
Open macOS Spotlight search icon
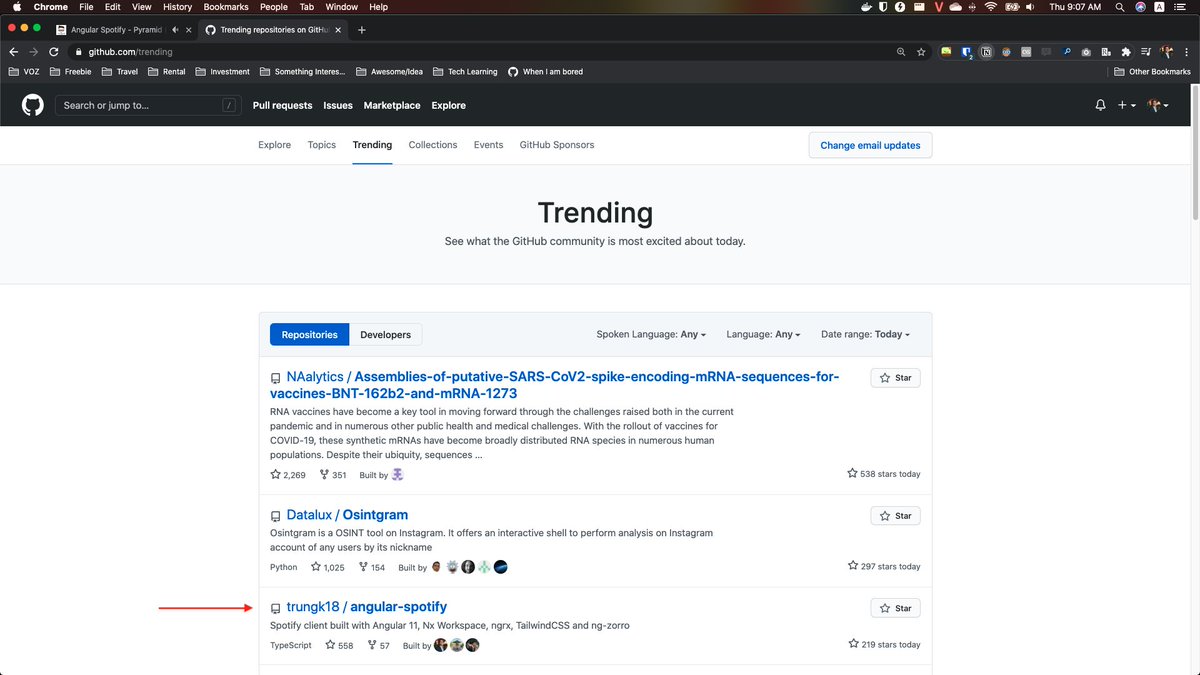coord(1119,7)
